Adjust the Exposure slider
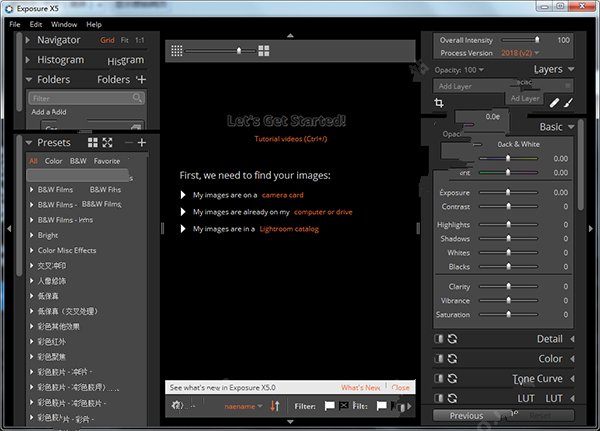 click(x=508, y=192)
